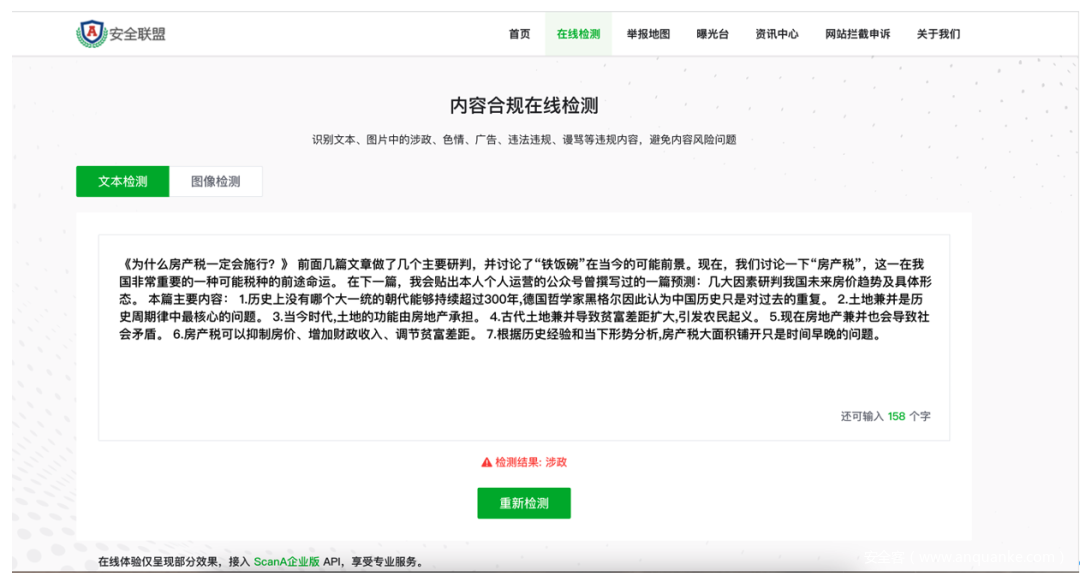Image resolution: width=1080 pixels, height=576 pixels.
Task: Click the 在线体验仅呈现部分效果 footer note
Action: [160, 562]
